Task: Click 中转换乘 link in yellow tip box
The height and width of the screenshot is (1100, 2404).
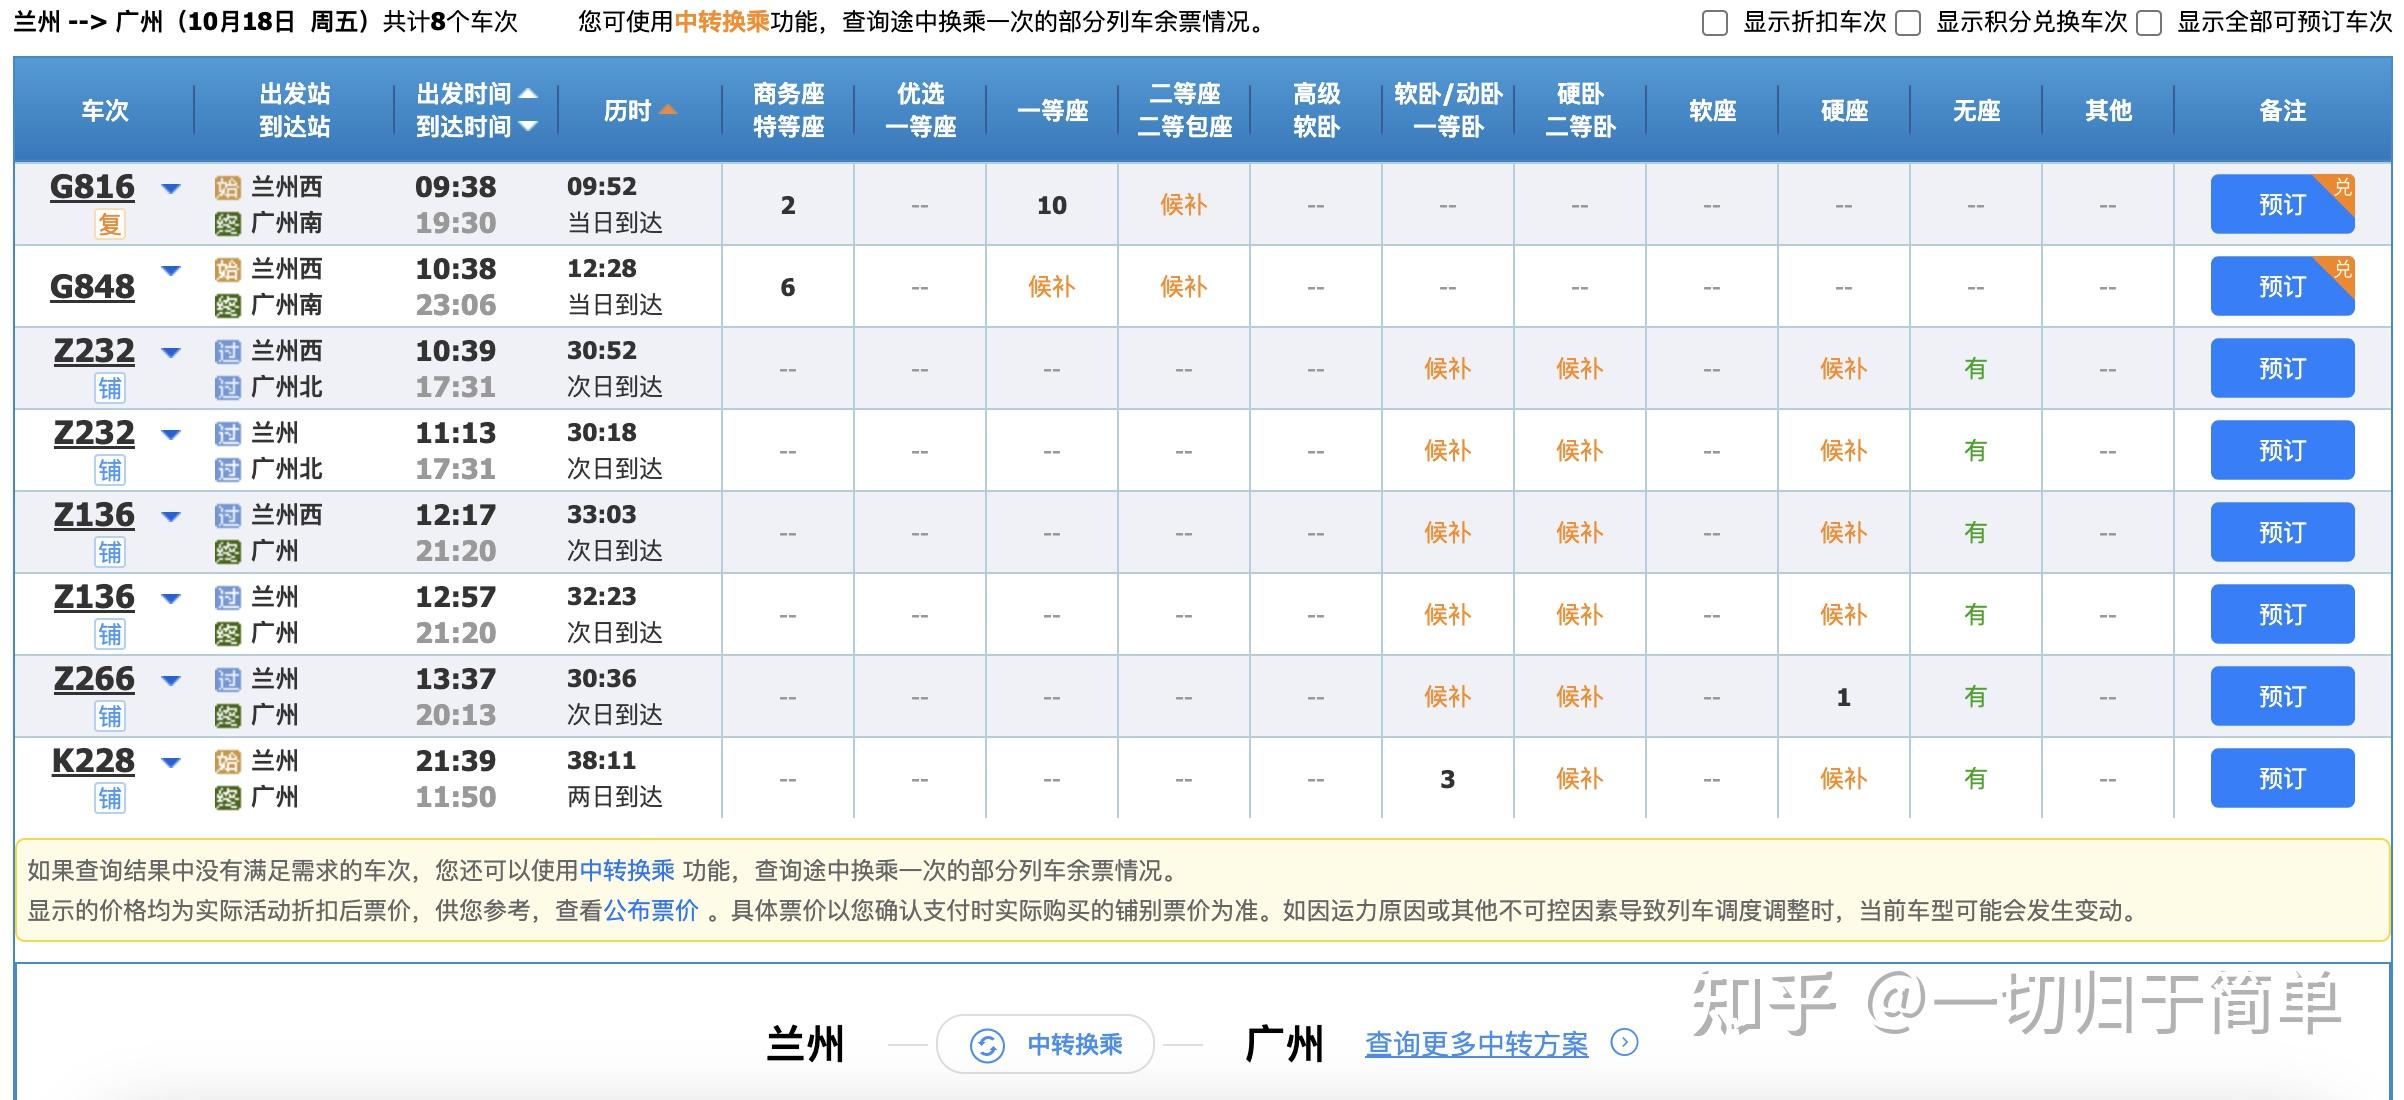Action: tap(627, 871)
